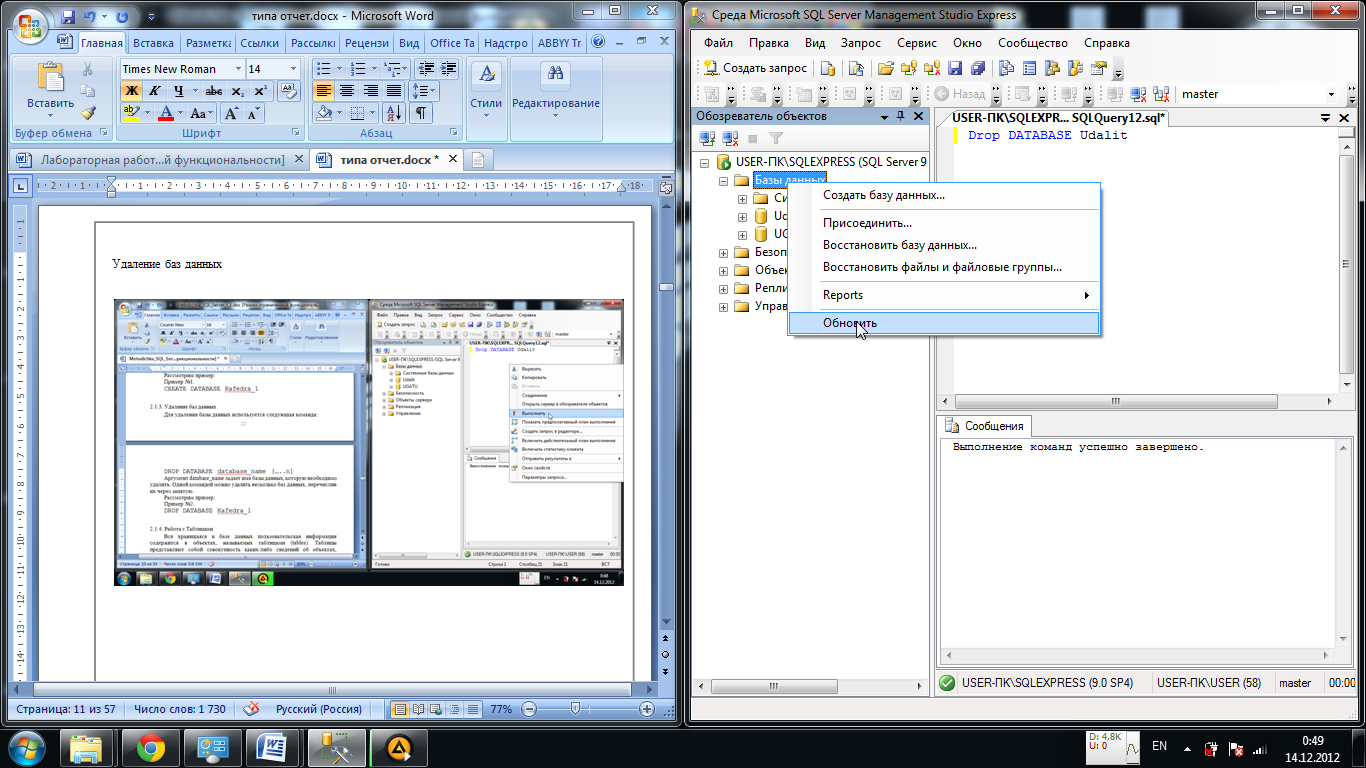Open new blank tab icon beside document tabs
The width and height of the screenshot is (1366, 768).
pos(478,160)
